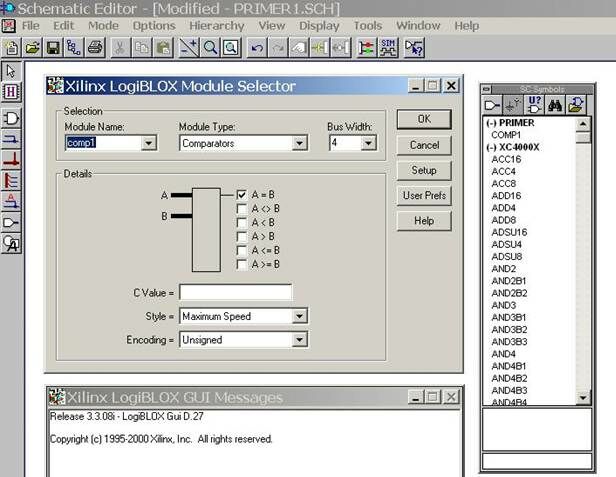
Task: Click the symbol list scroll up arrow
Action: tap(583, 124)
